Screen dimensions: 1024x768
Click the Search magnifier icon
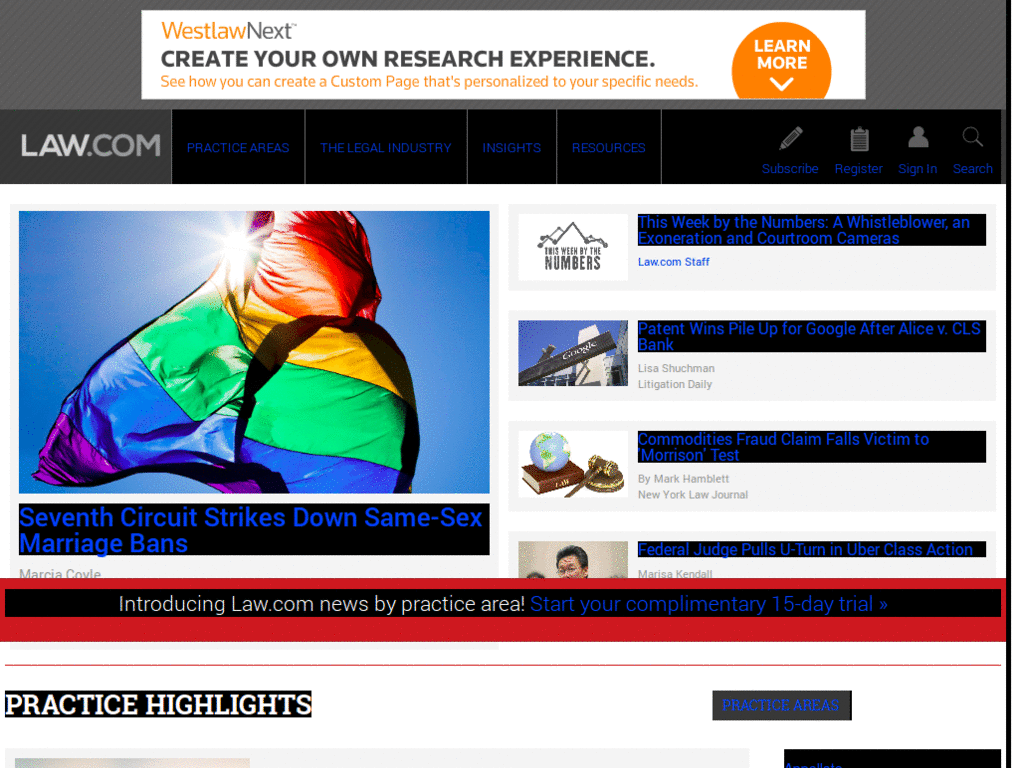(972, 137)
